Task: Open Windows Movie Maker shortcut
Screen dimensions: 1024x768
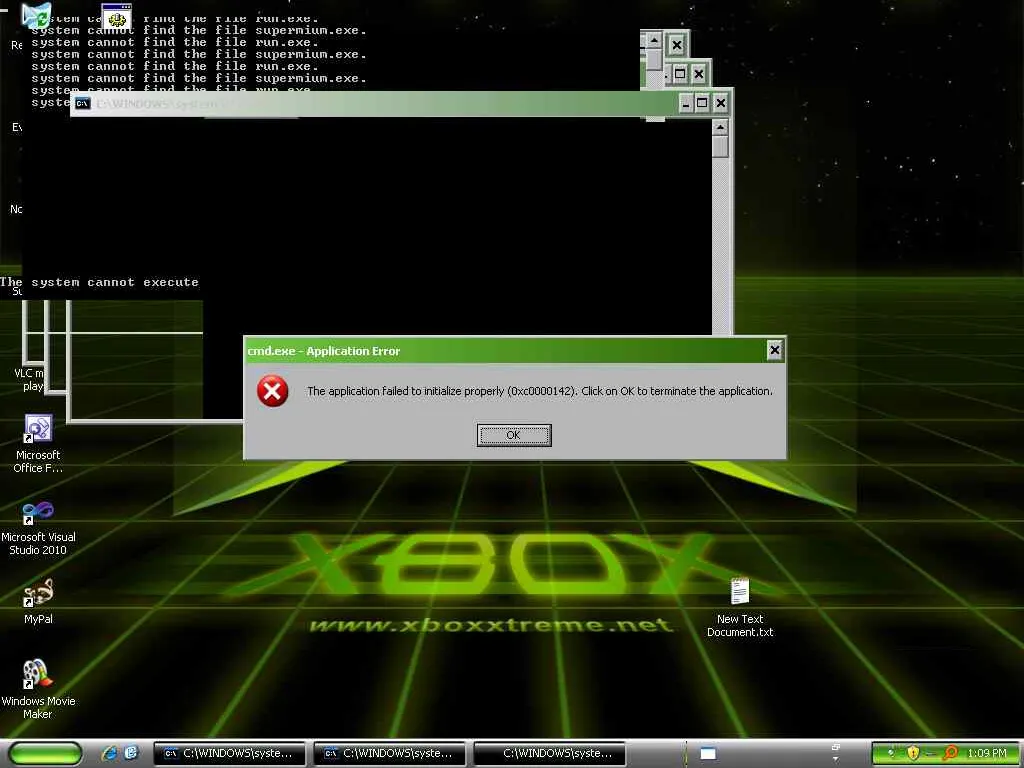Action: [38, 689]
